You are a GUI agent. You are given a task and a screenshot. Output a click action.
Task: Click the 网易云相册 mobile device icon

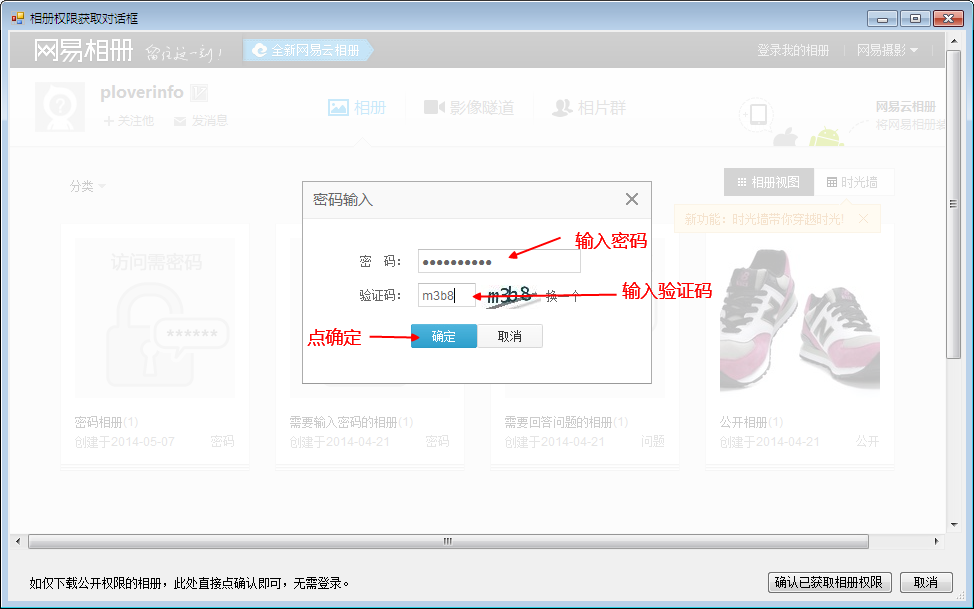pos(758,115)
